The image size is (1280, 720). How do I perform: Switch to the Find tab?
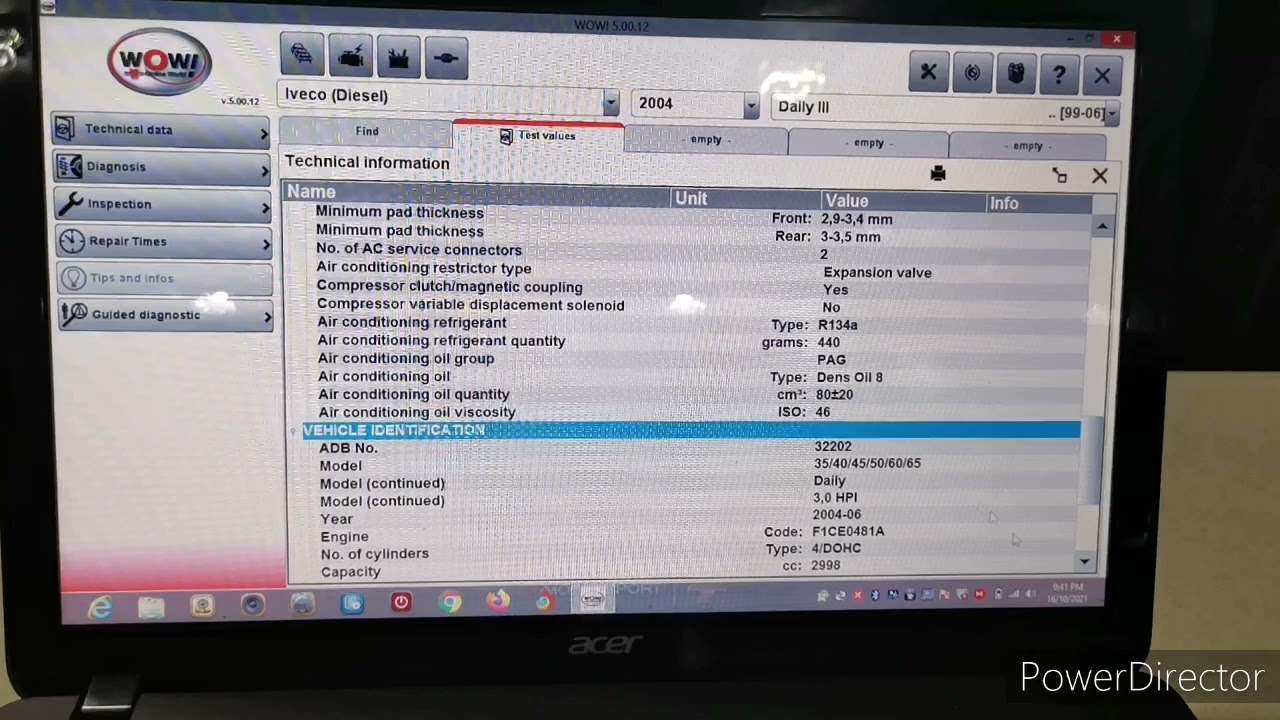coord(367,131)
